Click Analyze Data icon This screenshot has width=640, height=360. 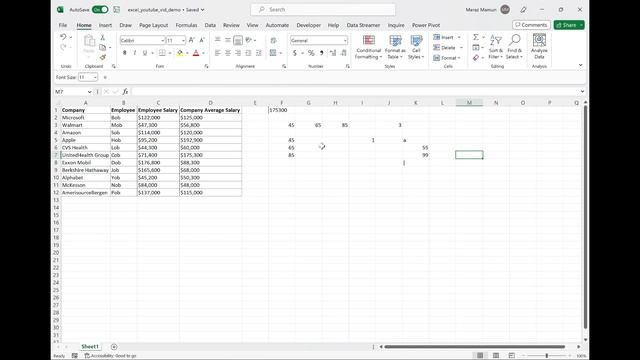[x=539, y=47]
